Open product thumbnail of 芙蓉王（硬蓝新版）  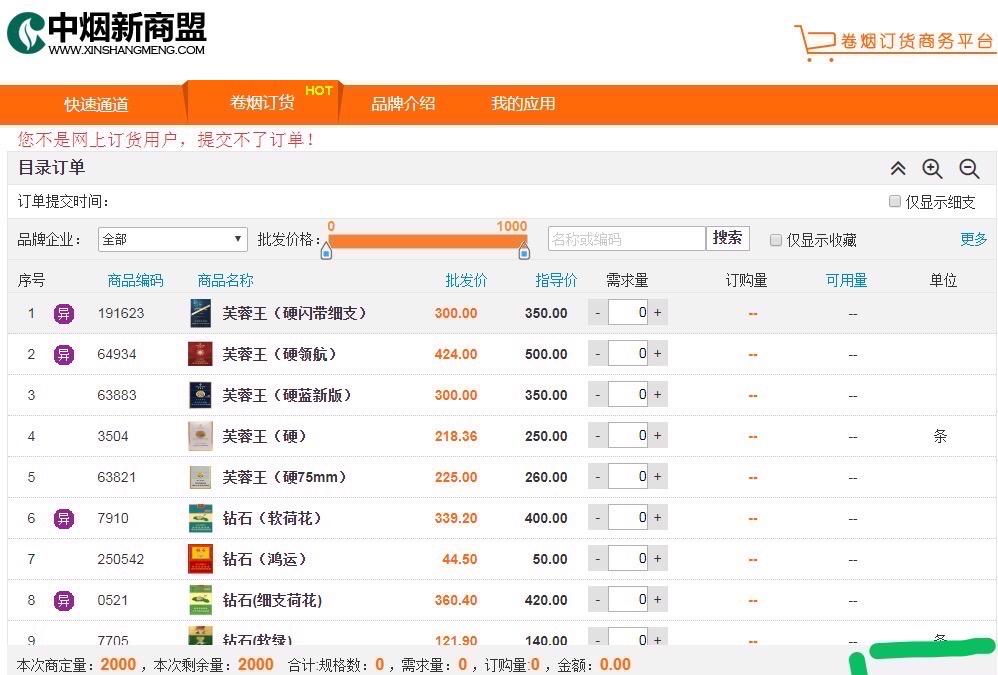pyautogui.click(x=200, y=395)
